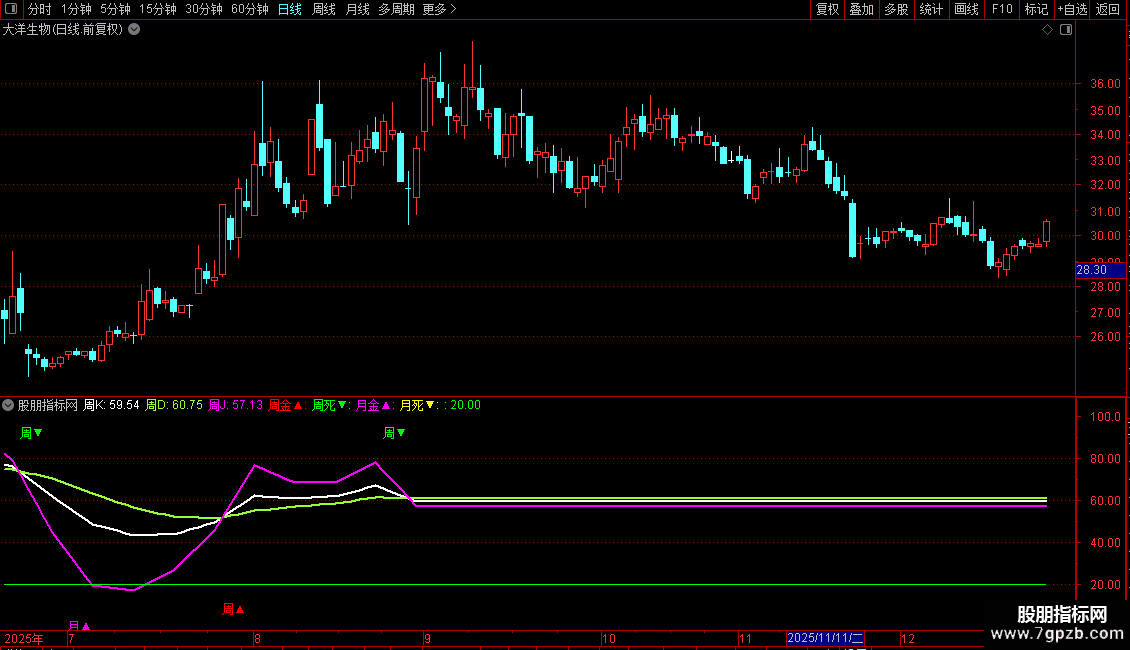The image size is (1130, 650).
Task: Click the red 周 up-arrow signal marker
Action: click(x=233, y=609)
